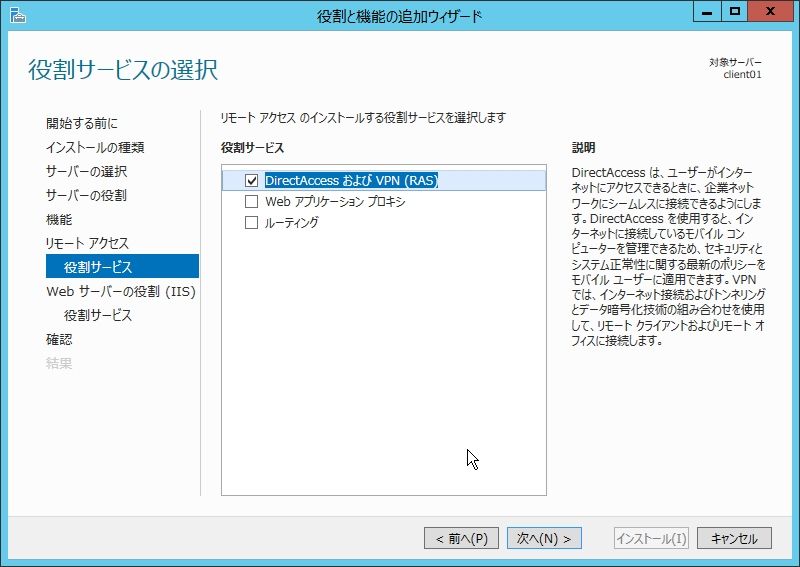This screenshot has height=567, width=800.
Task: Close the wizard with X button
Action: 770,12
